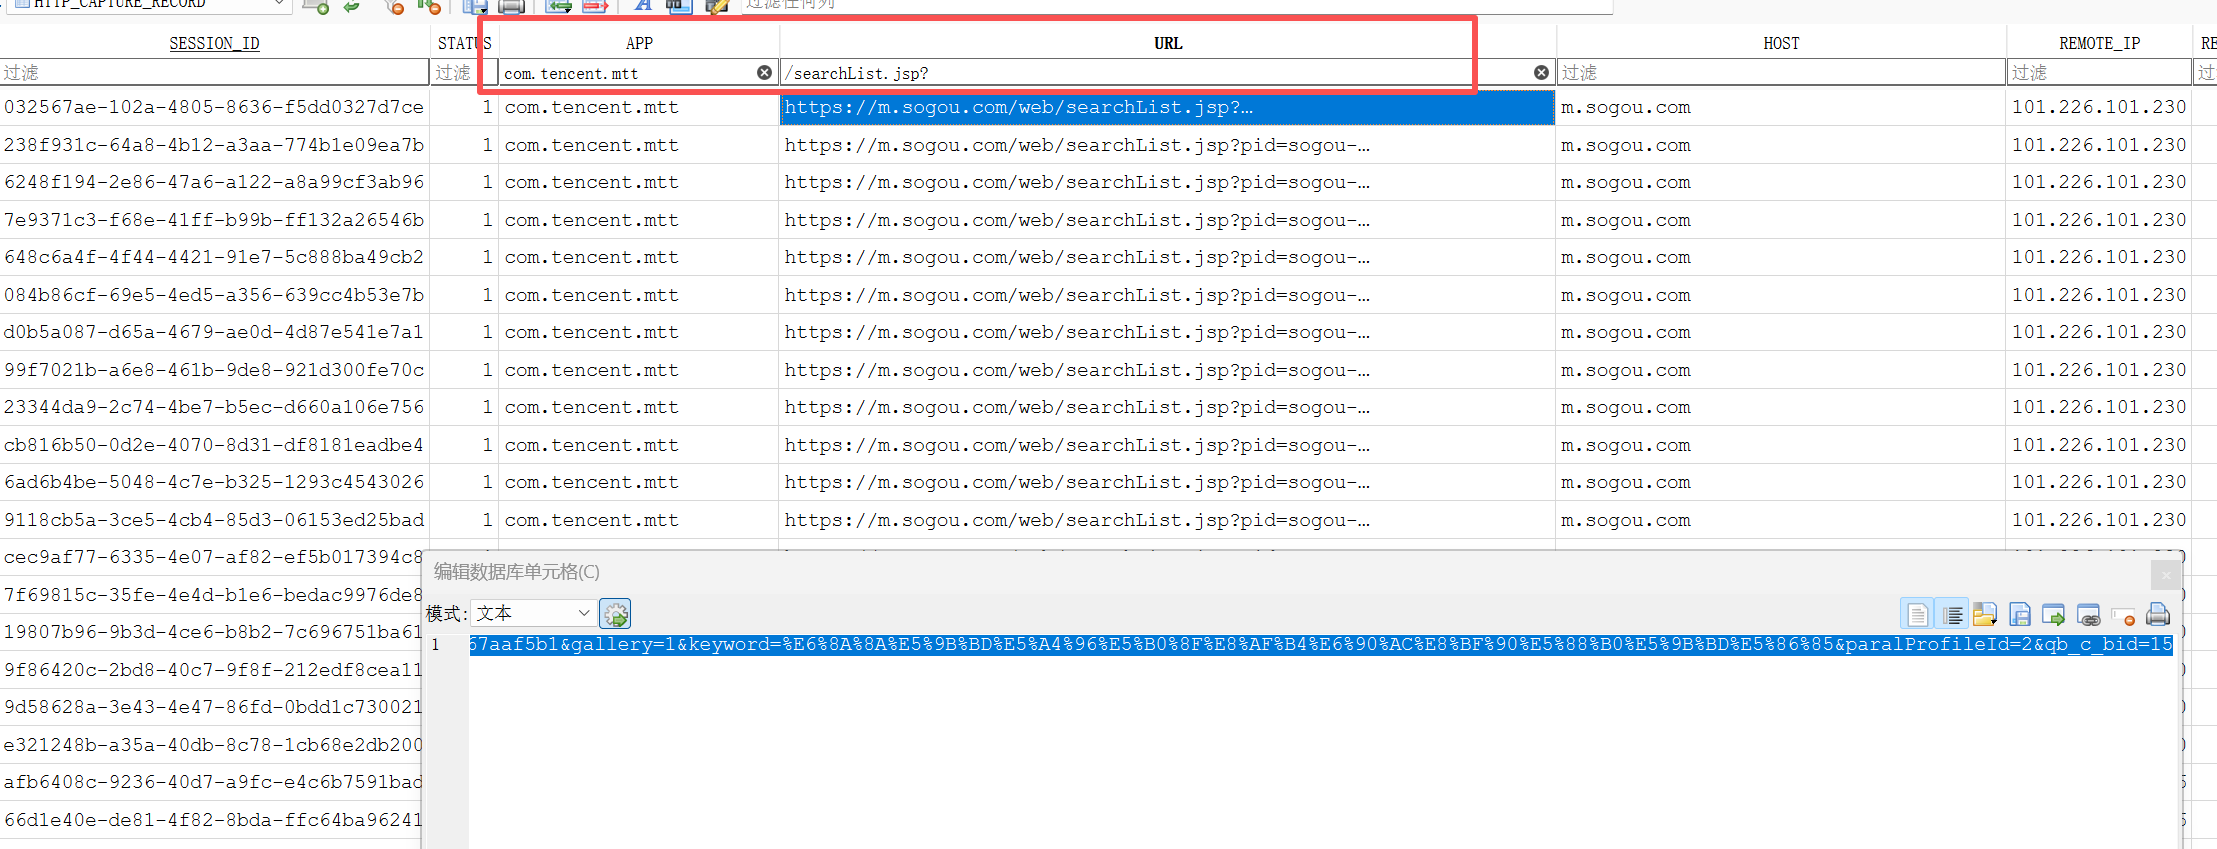Image resolution: width=2217 pixels, height=849 pixels.
Task: Select session d0b5a087-d65a-4679-ae0d-4d87e541e7a1
Action: pyautogui.click(x=214, y=332)
